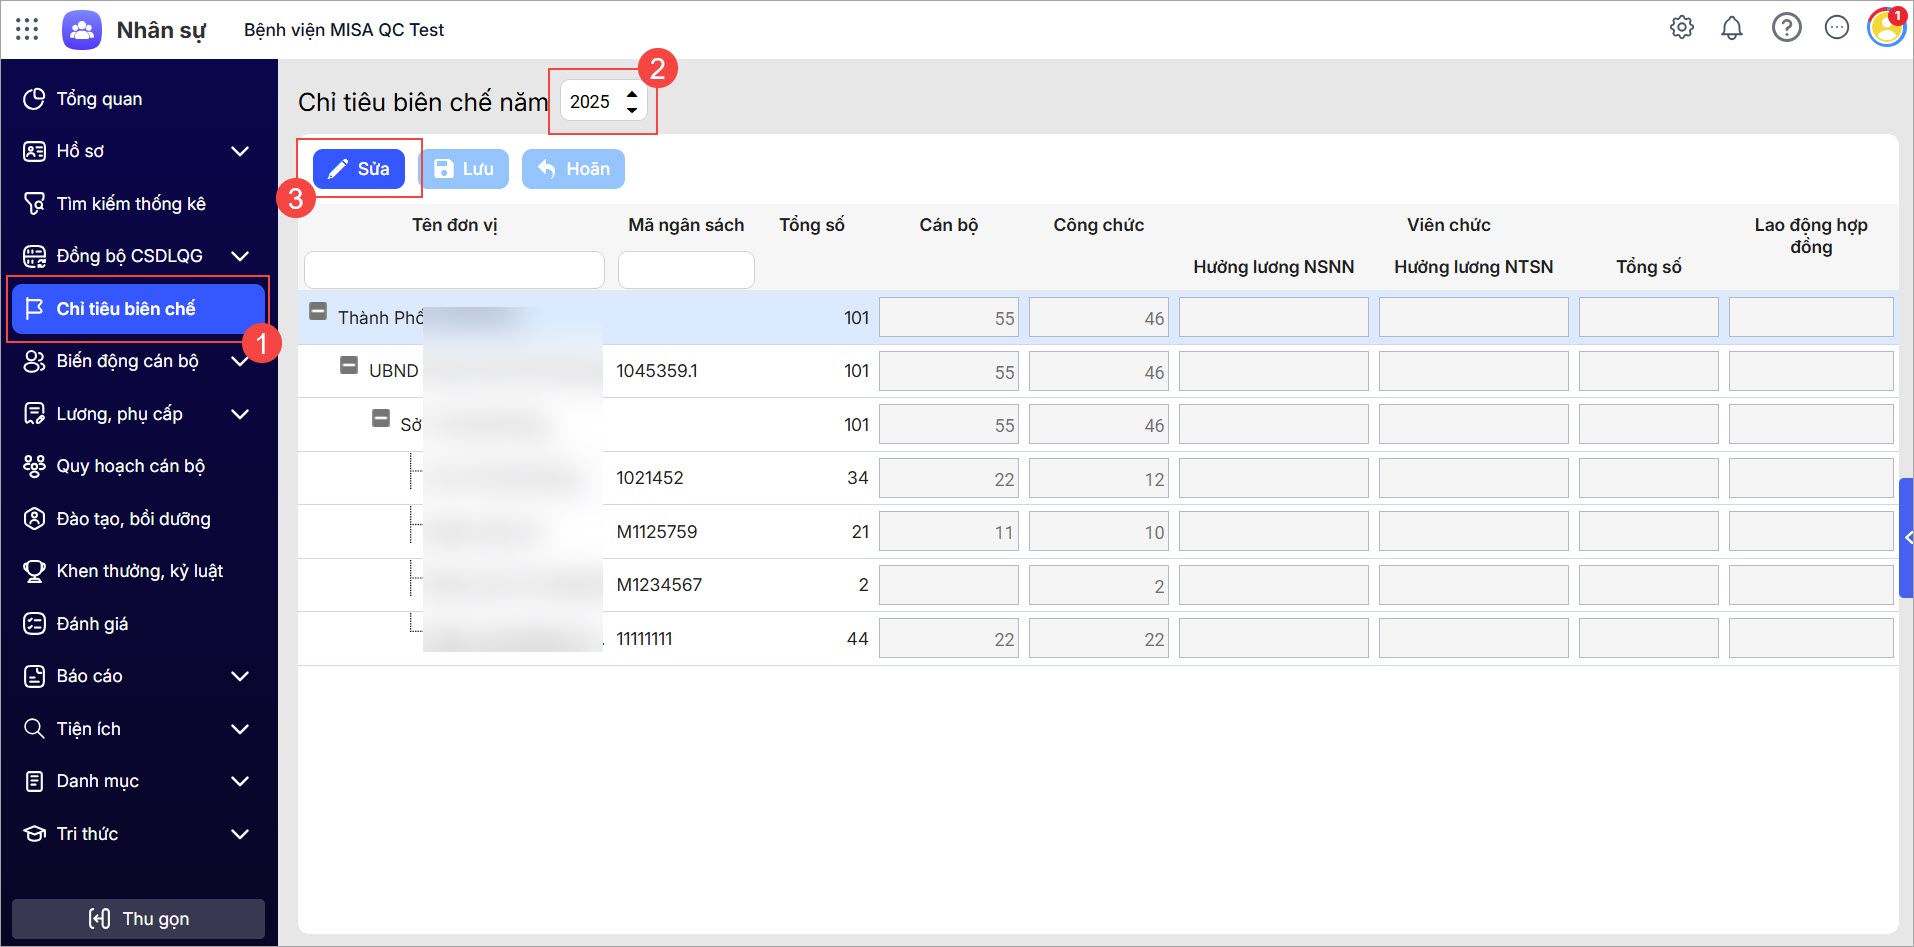1914x947 pixels.
Task: Click the Sửa edit button
Action: click(359, 169)
